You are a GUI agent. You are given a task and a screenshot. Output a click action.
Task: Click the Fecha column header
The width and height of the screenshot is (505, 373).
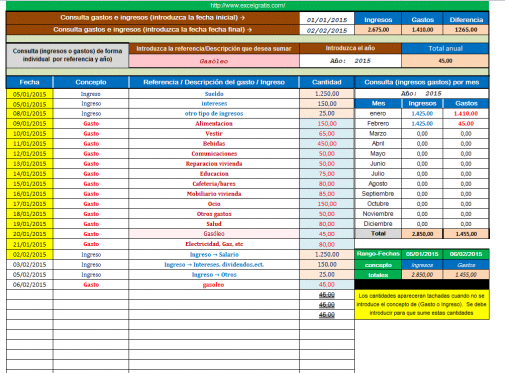[29, 82]
